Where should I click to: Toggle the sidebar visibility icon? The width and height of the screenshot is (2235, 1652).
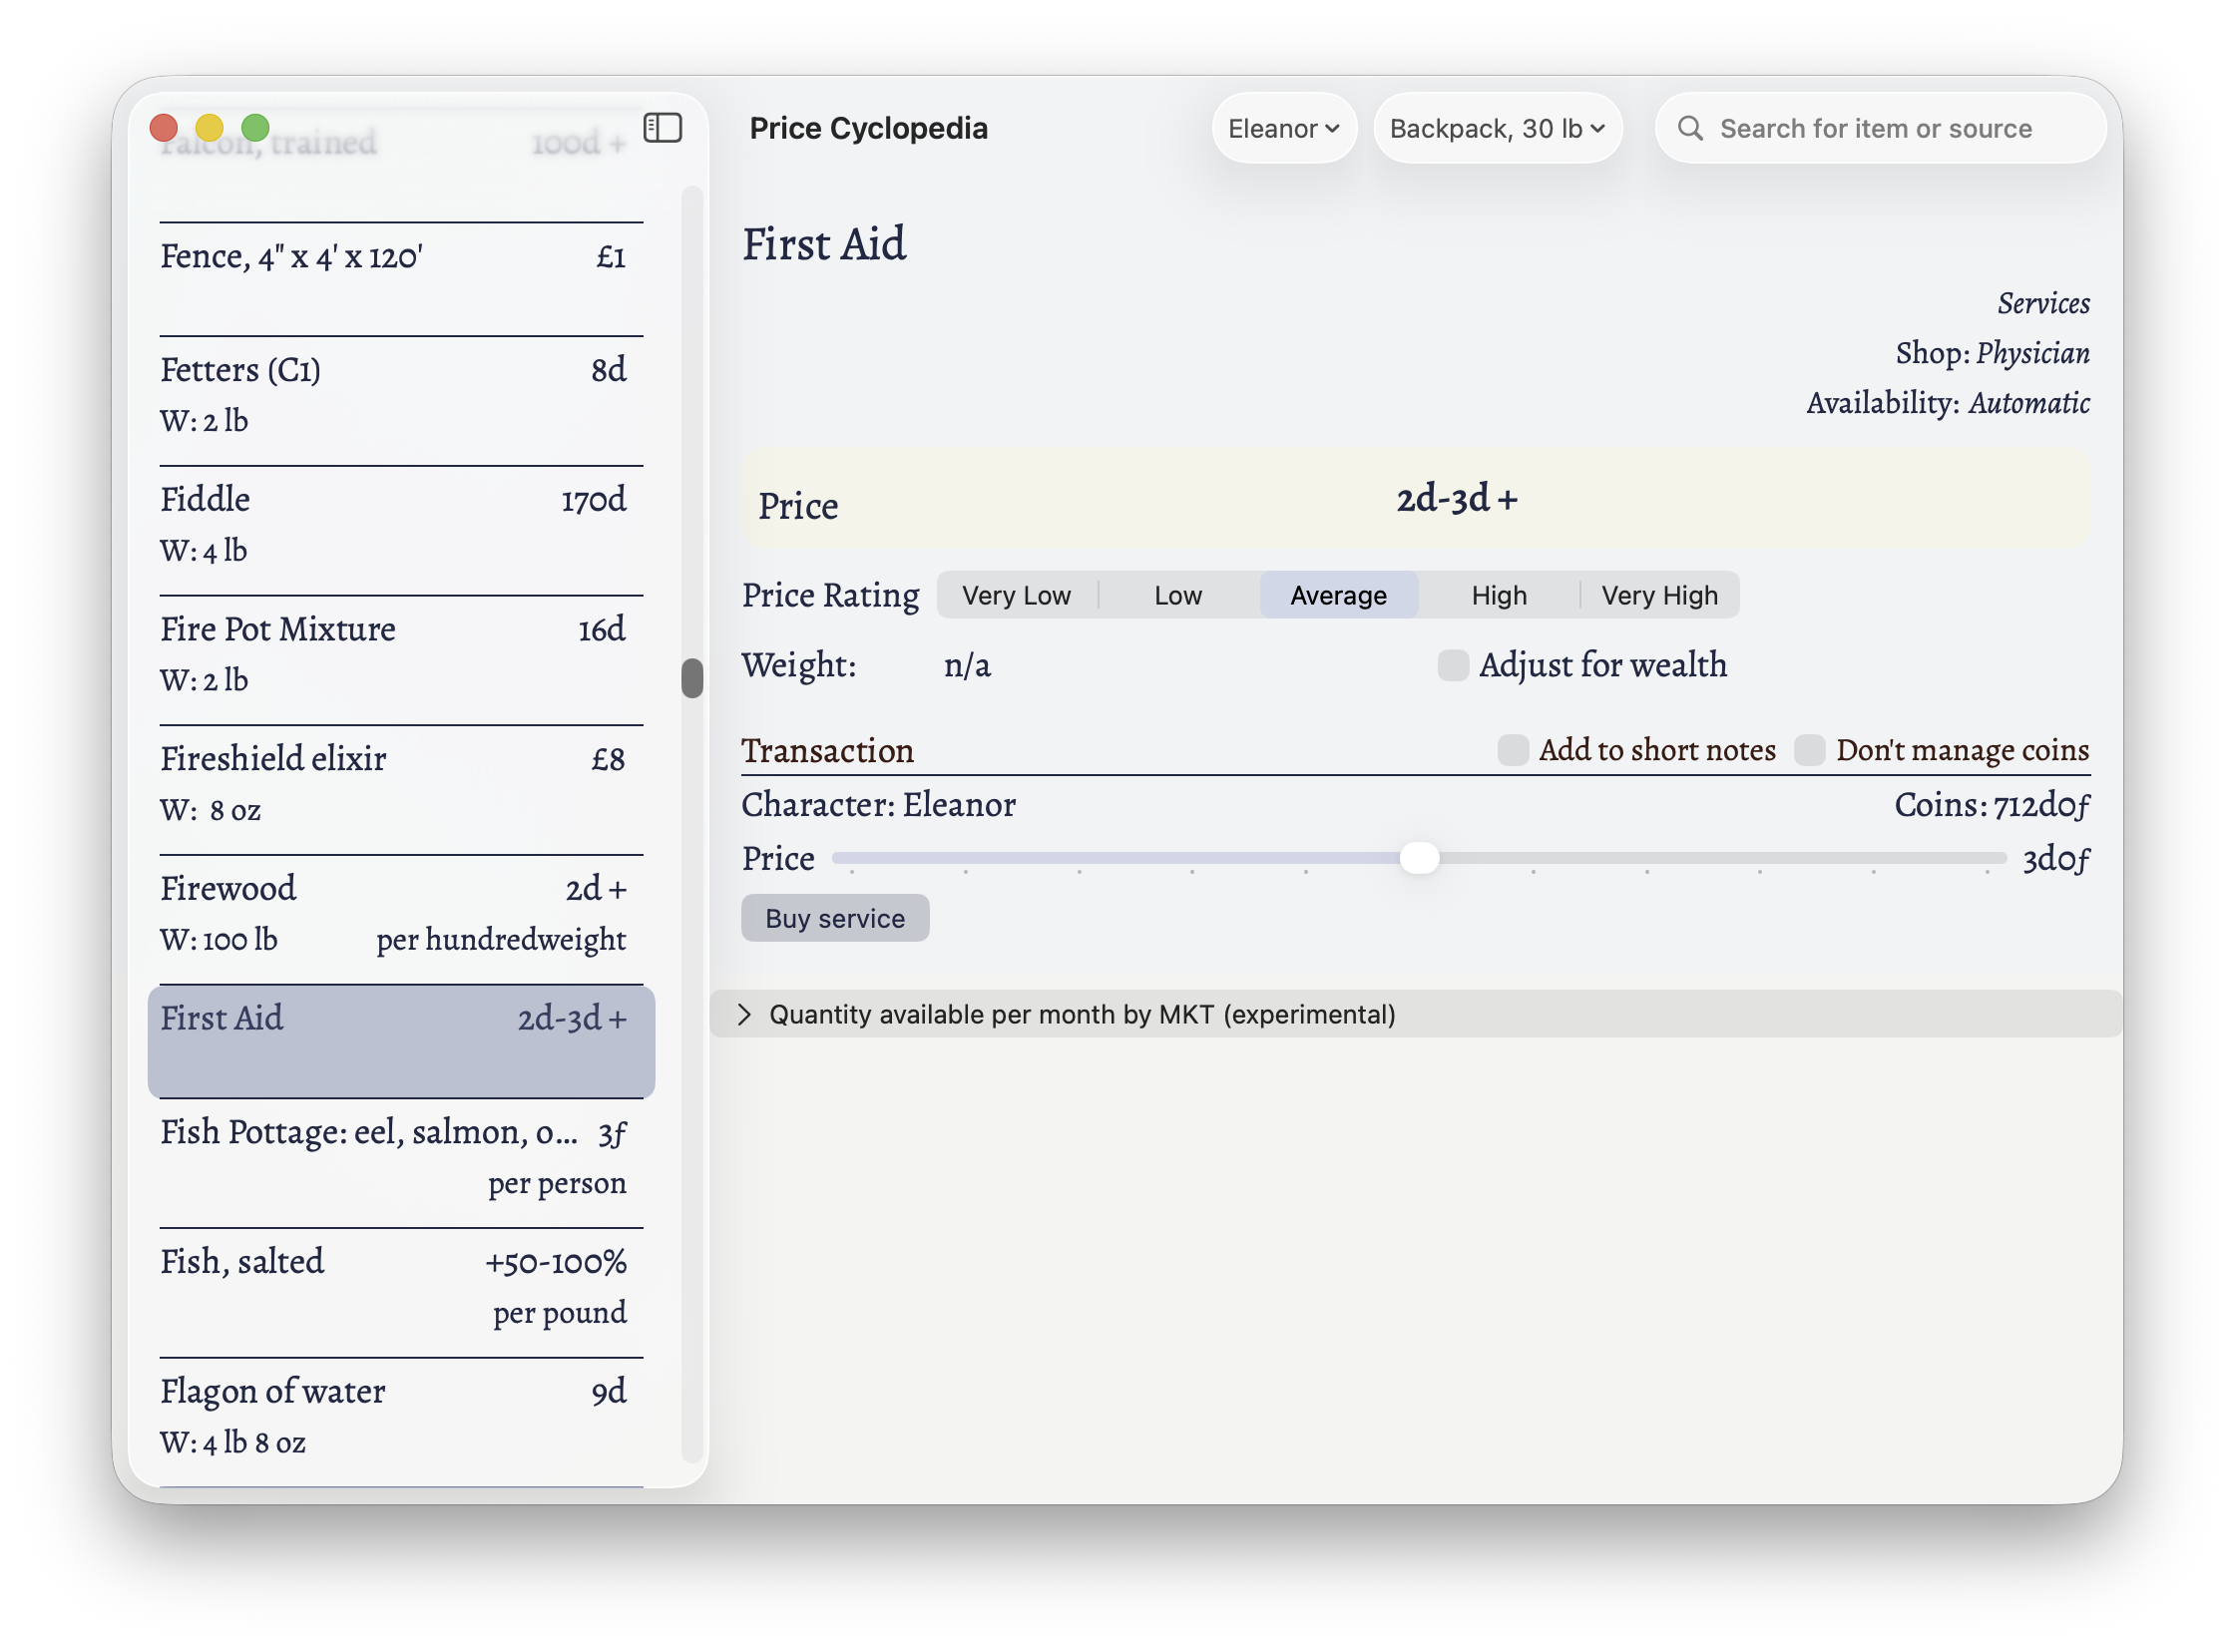tap(662, 128)
